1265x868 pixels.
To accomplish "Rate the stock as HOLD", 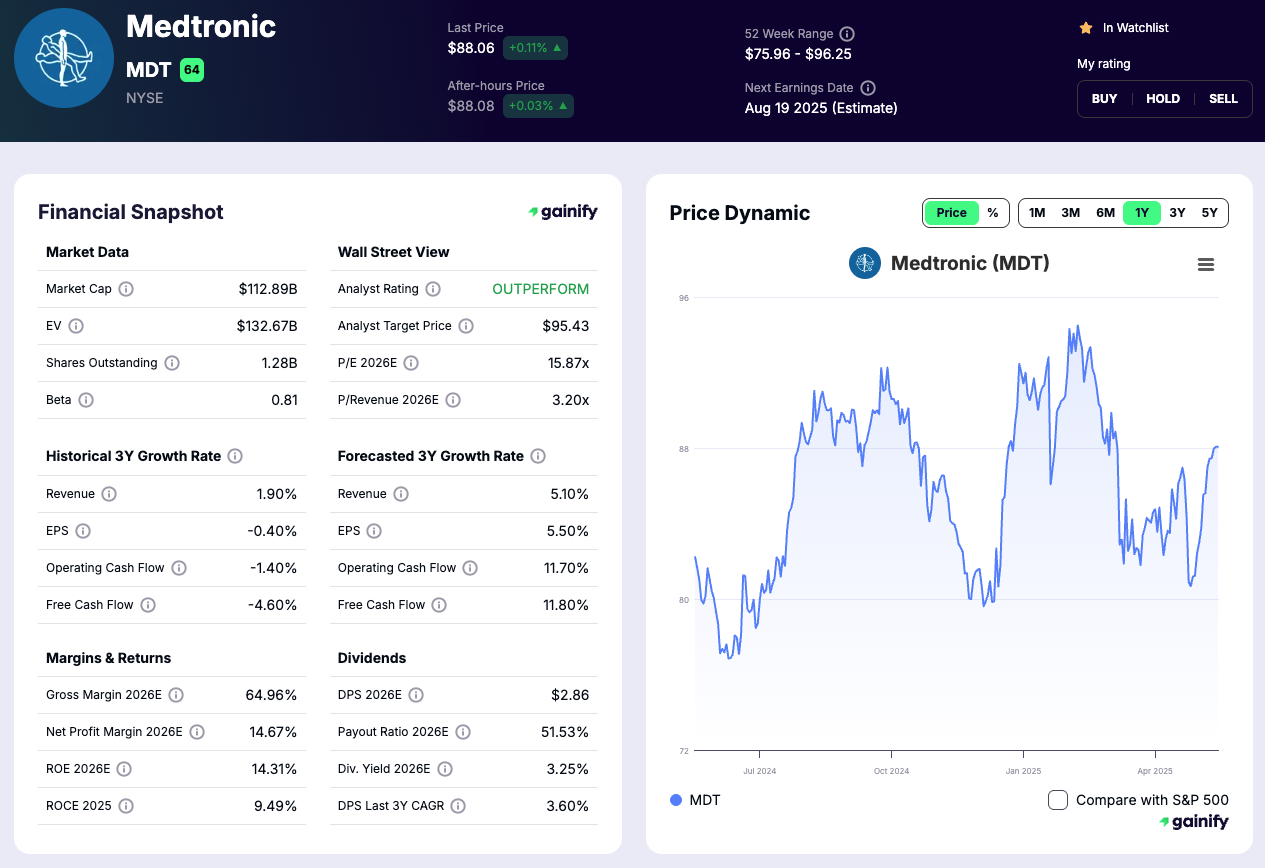I will (x=1163, y=99).
